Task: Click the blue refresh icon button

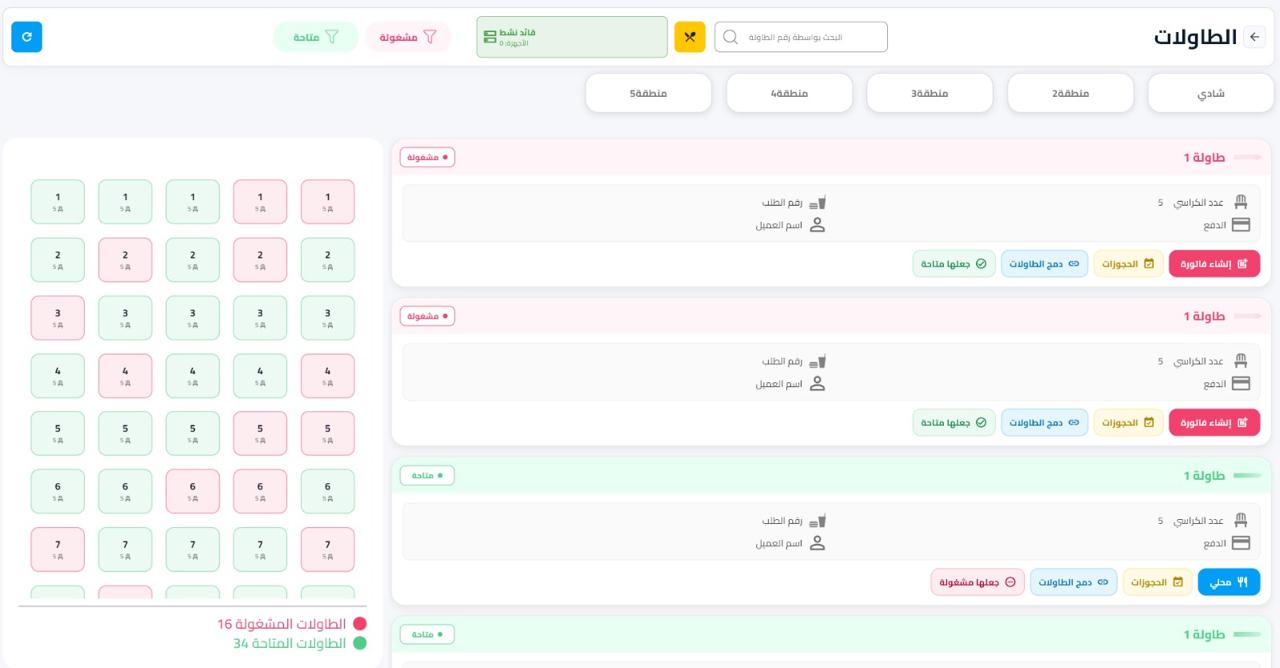Action: [x=27, y=37]
